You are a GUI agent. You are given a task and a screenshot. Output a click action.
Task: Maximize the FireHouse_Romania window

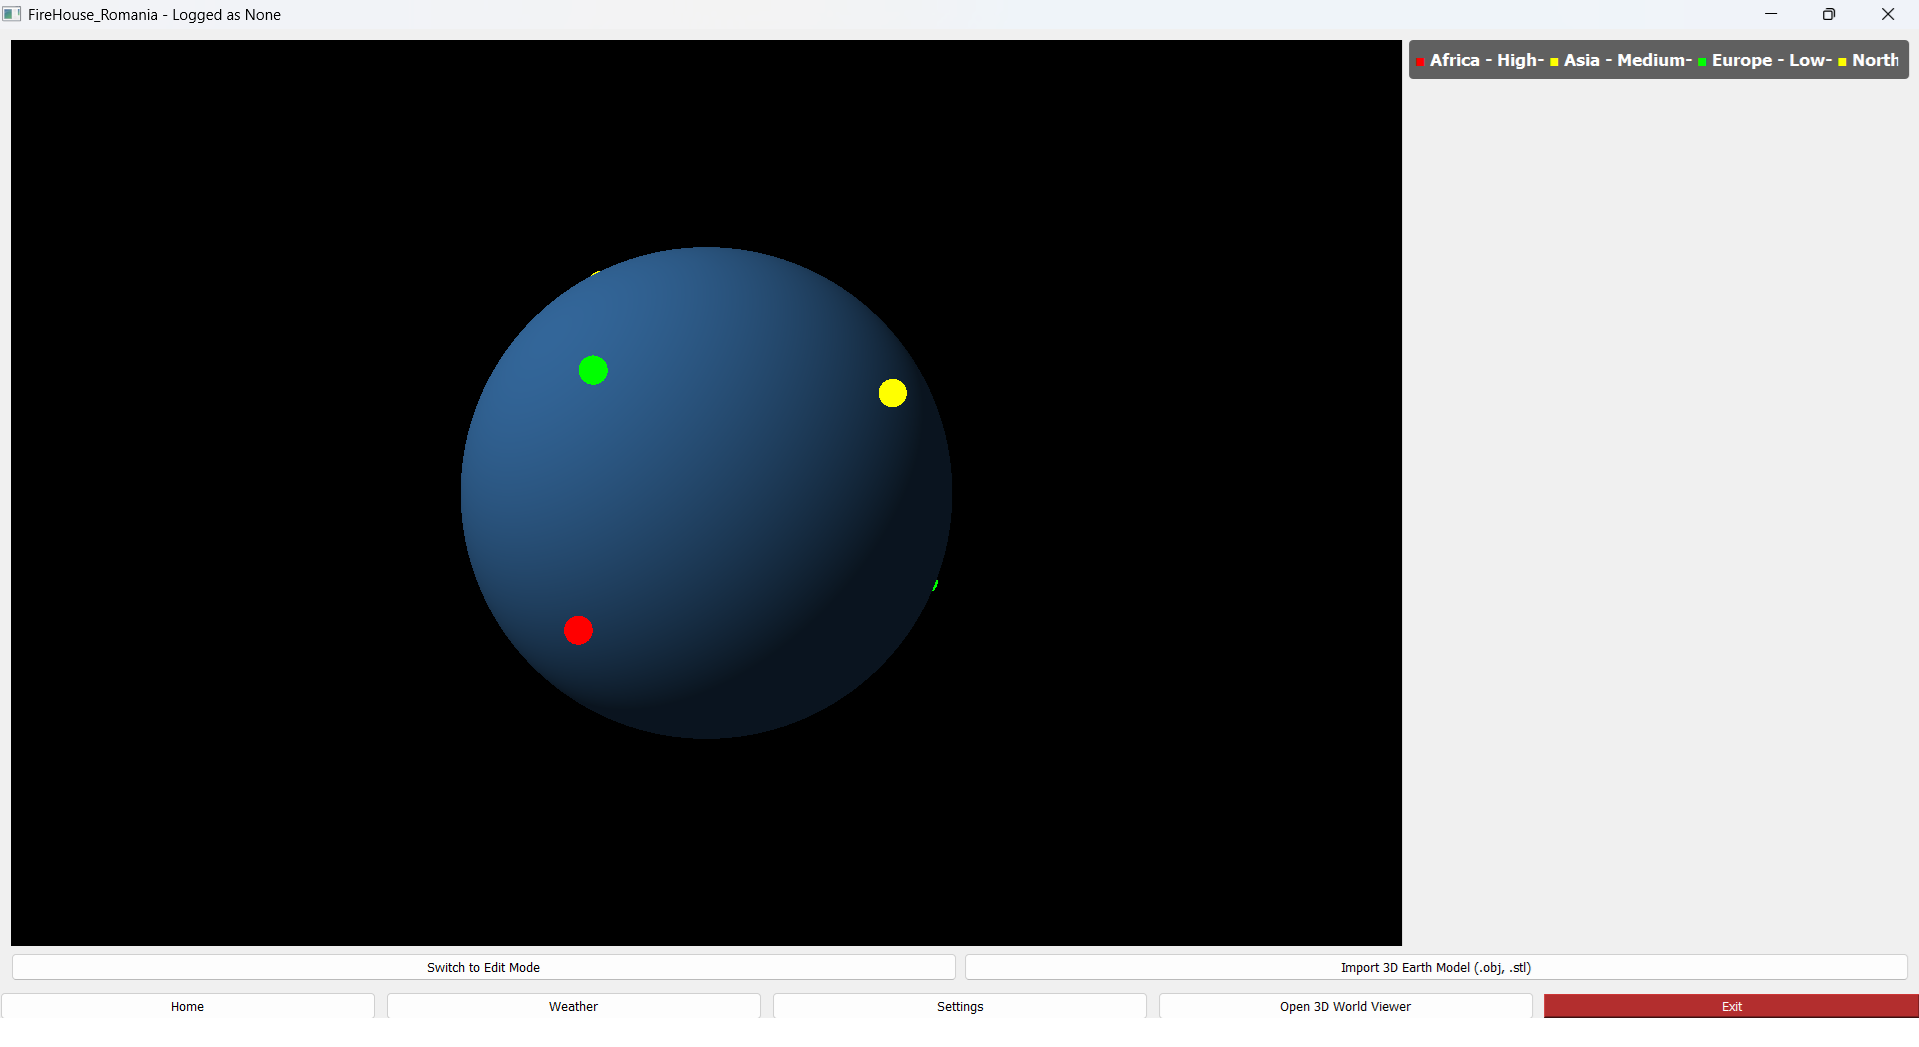(x=1829, y=14)
